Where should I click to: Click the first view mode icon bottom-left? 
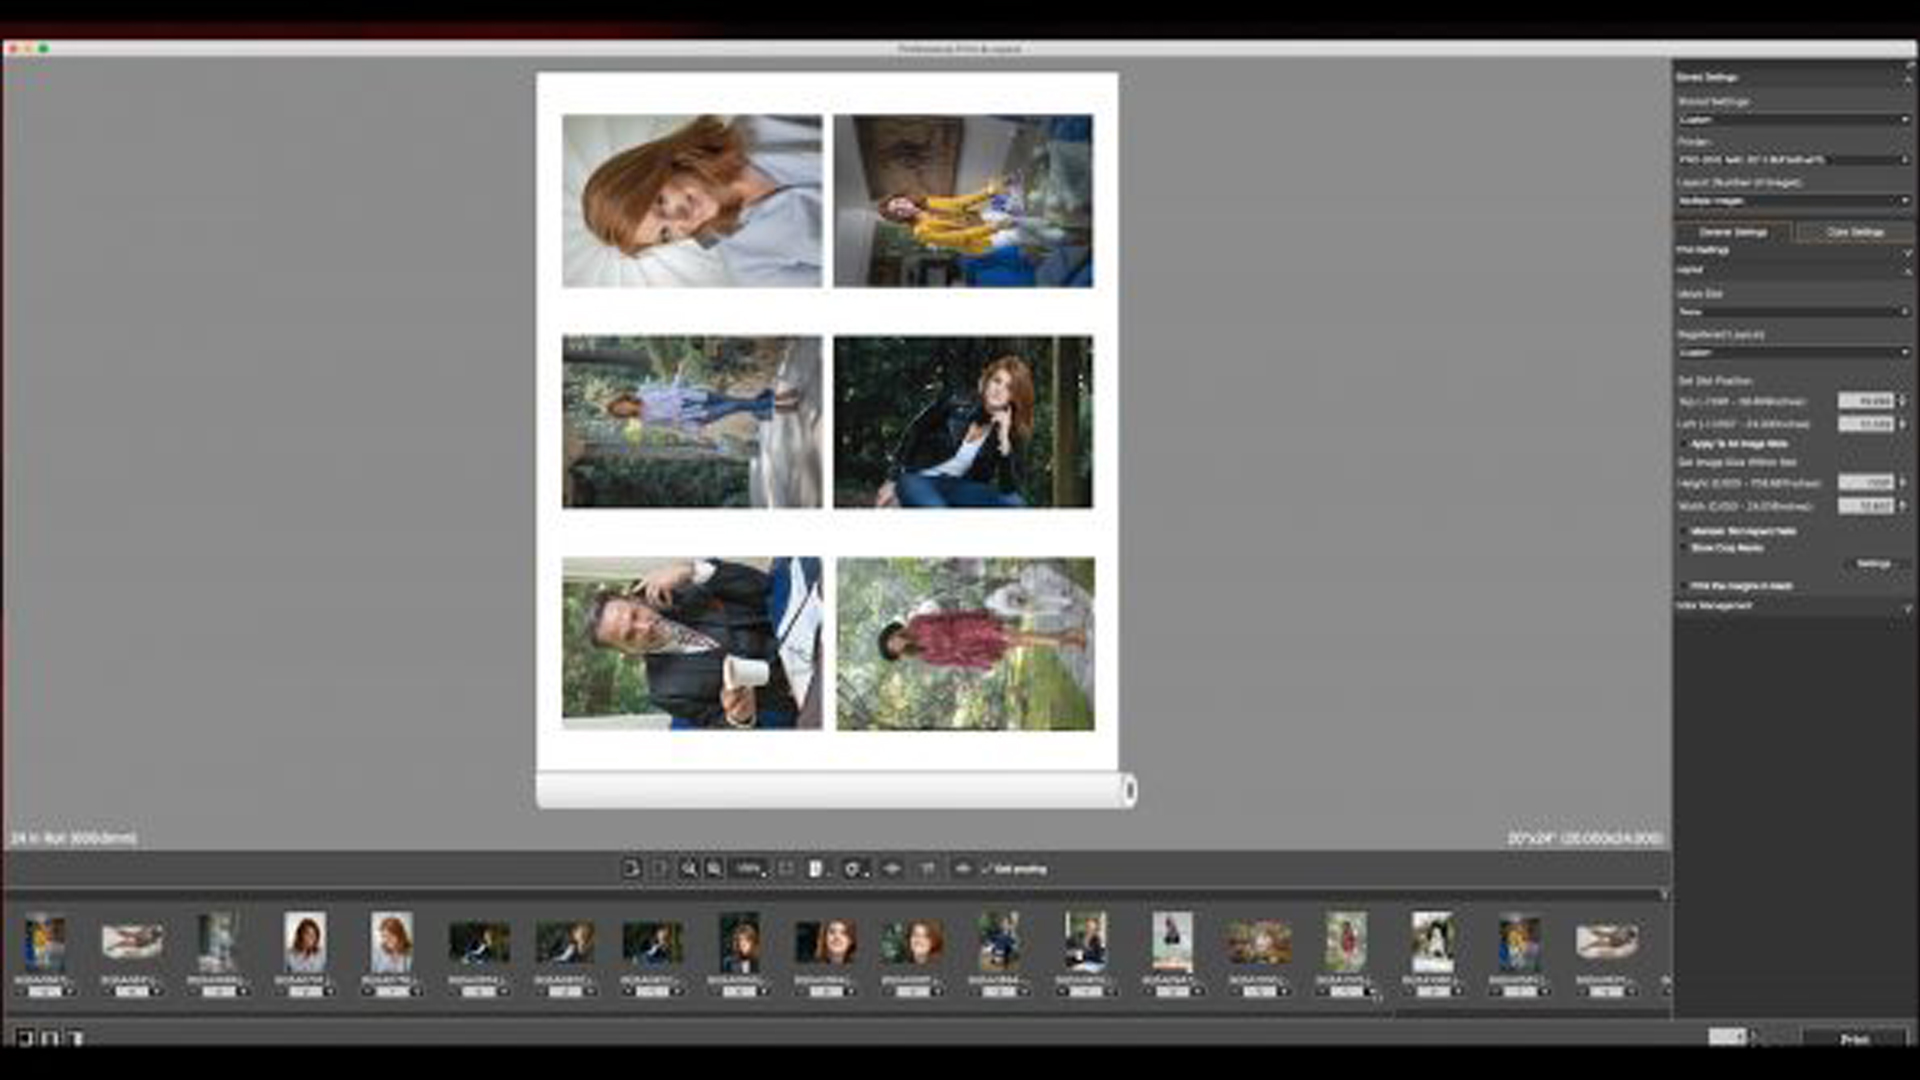[24, 1038]
